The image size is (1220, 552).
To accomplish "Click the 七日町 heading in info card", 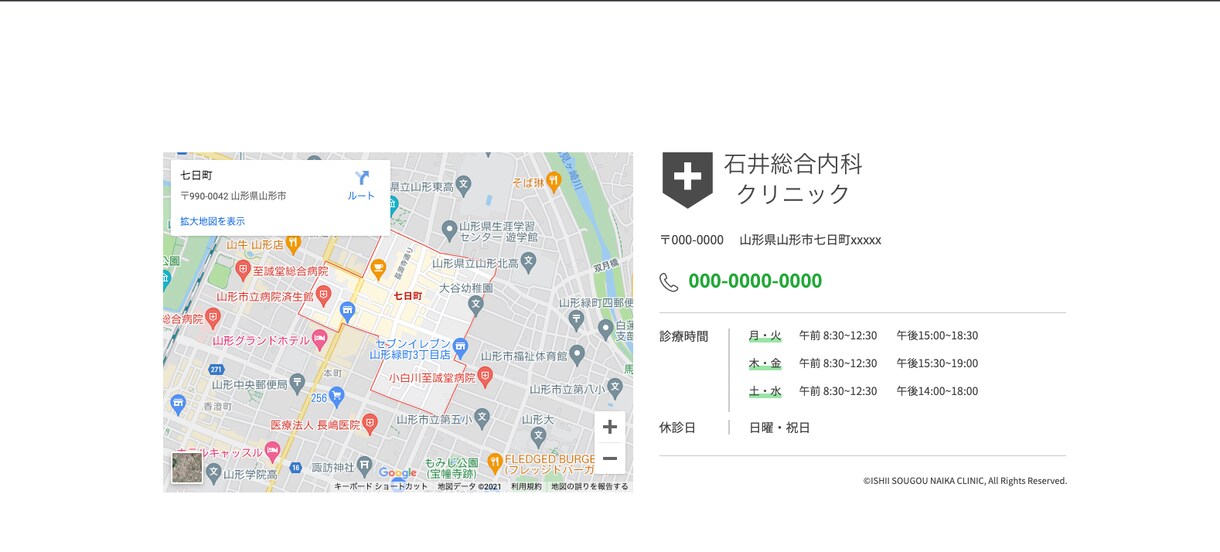I will [x=196, y=175].
